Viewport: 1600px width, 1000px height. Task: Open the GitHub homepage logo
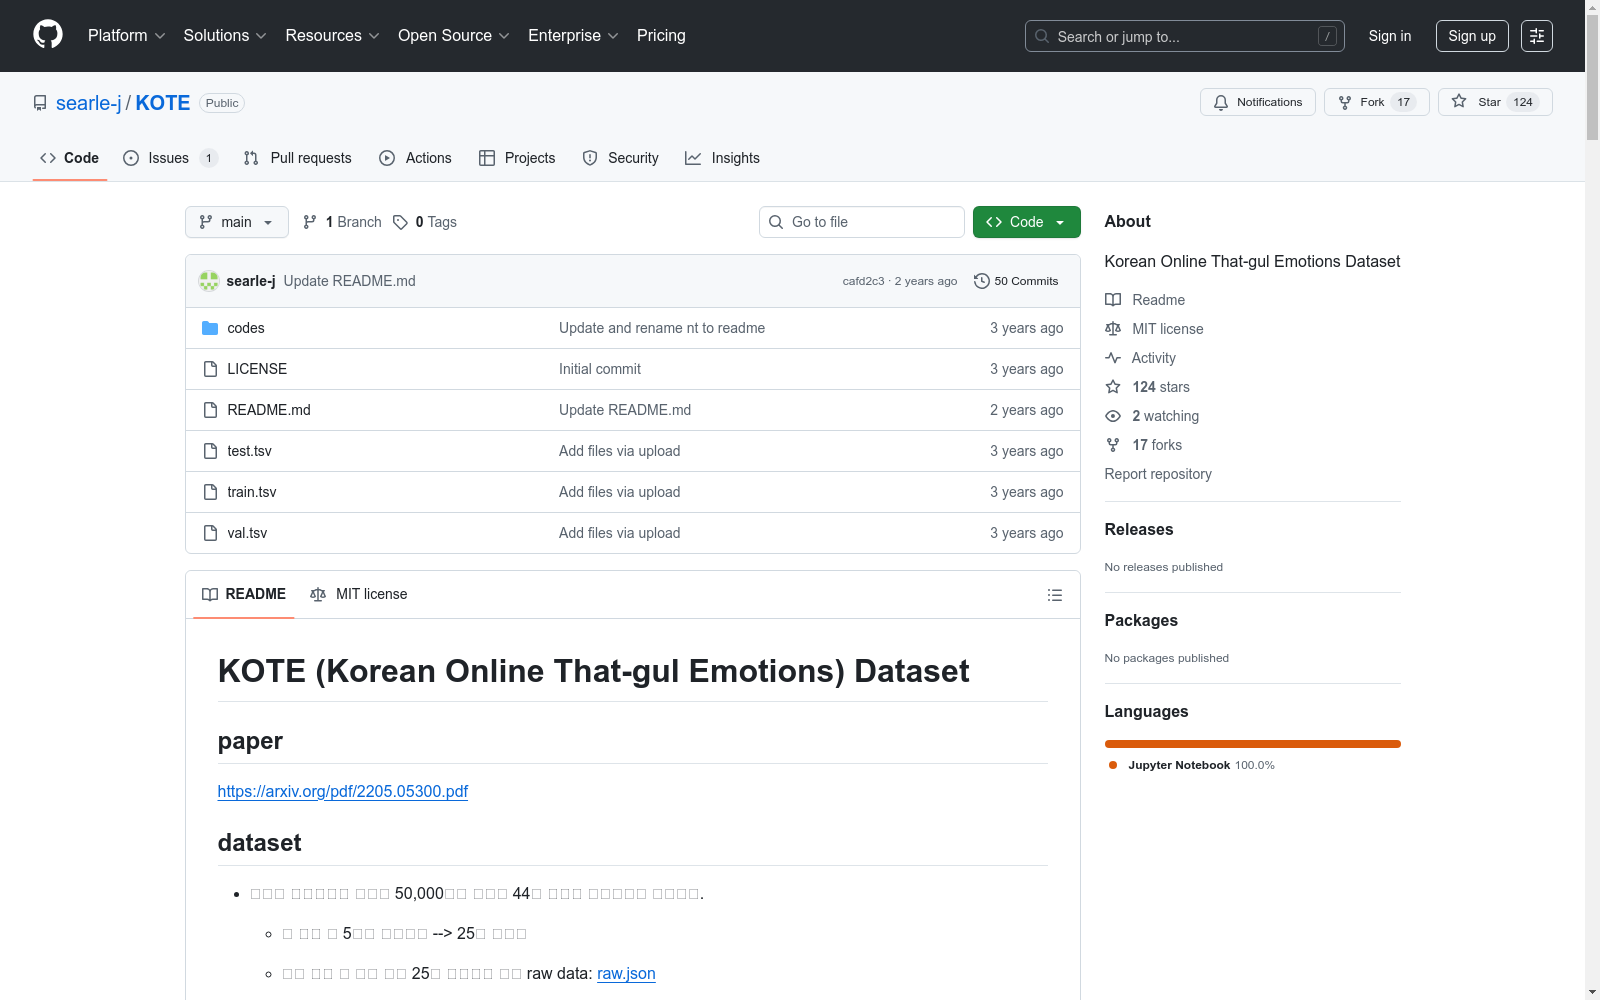(x=48, y=35)
